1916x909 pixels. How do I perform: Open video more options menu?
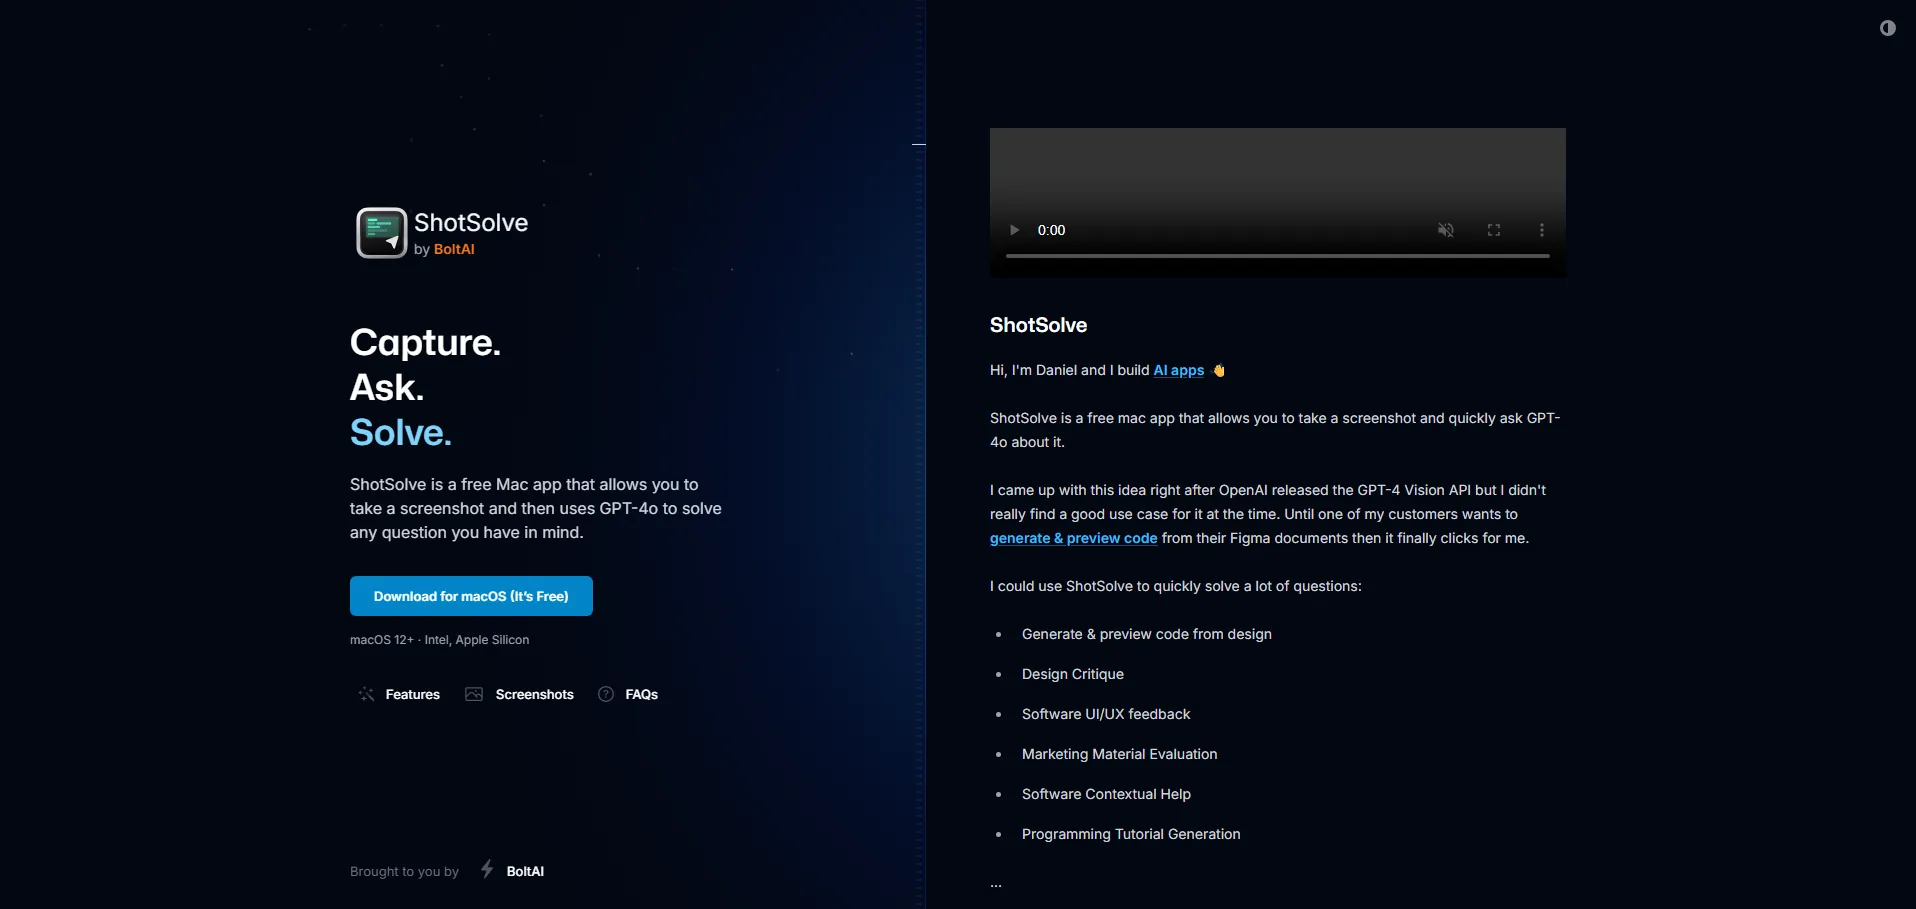(1541, 230)
